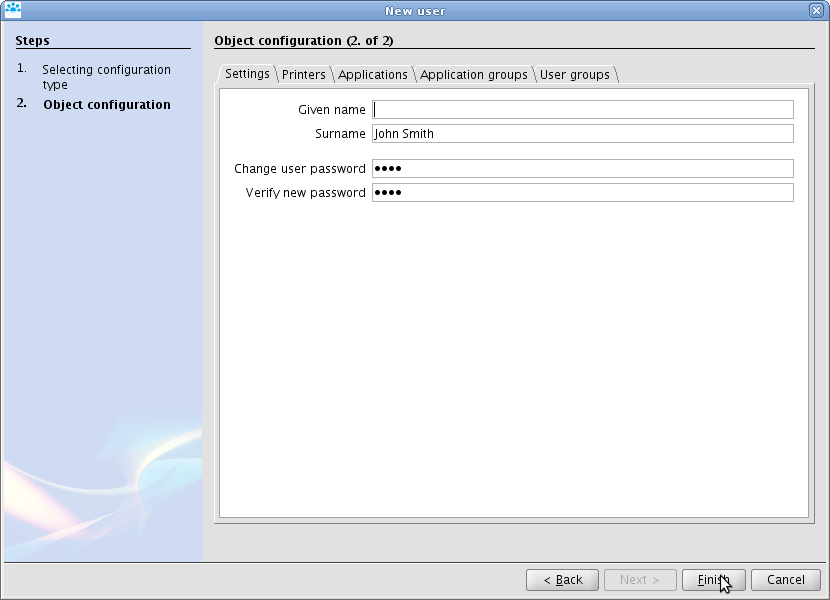Cancel the new user wizard
Screen dimensions: 830x600
[785, 580]
